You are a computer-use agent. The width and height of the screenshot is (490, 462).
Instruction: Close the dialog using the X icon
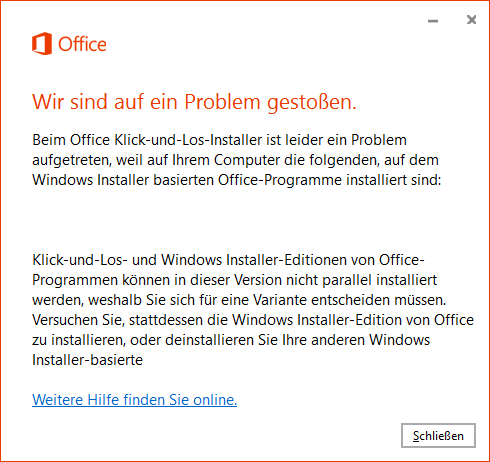[471, 20]
